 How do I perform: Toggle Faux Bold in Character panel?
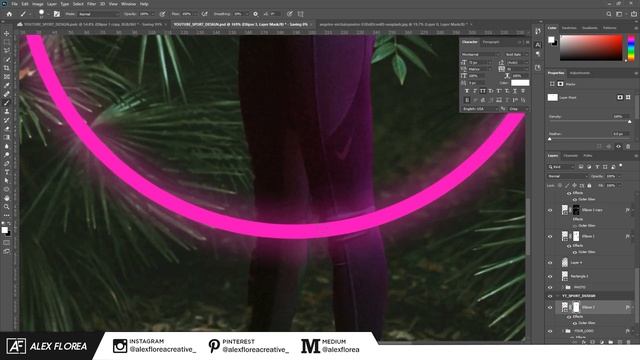pyautogui.click(x=467, y=91)
